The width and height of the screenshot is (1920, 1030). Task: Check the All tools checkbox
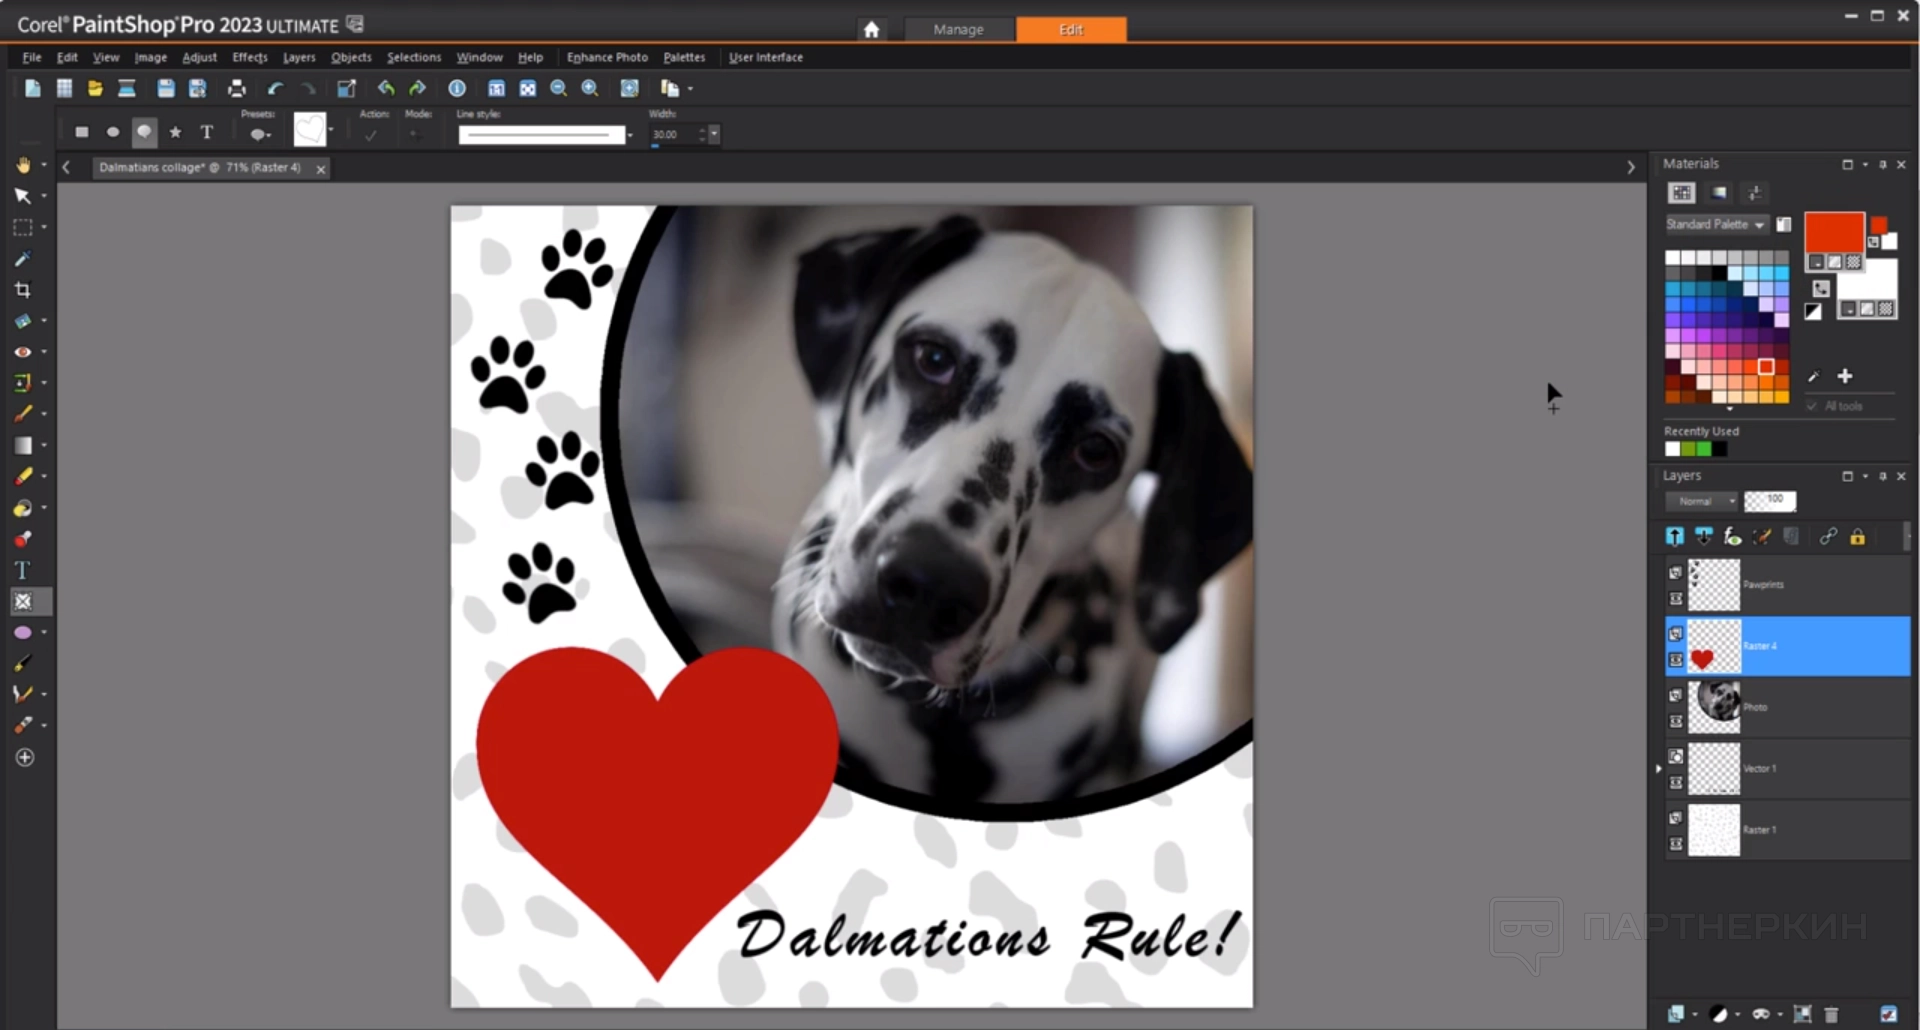1812,406
